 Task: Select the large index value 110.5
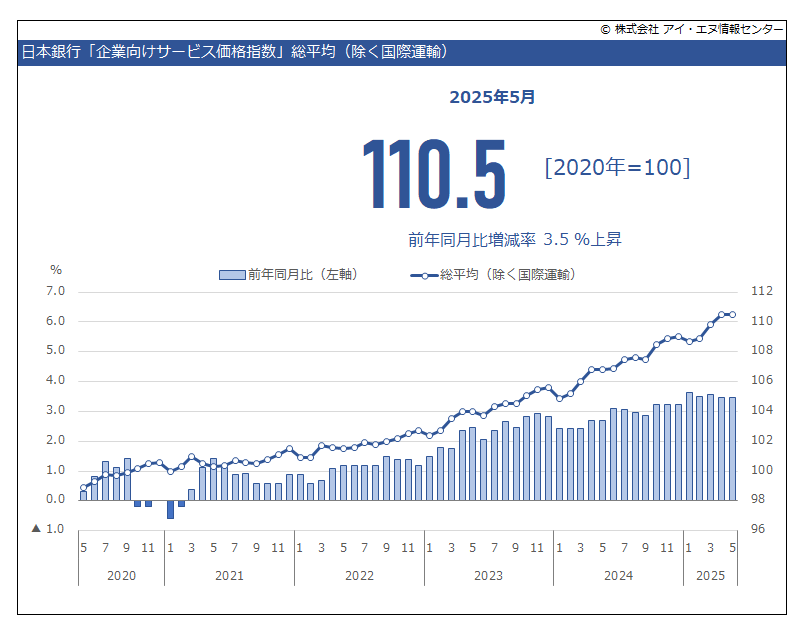coord(434,174)
